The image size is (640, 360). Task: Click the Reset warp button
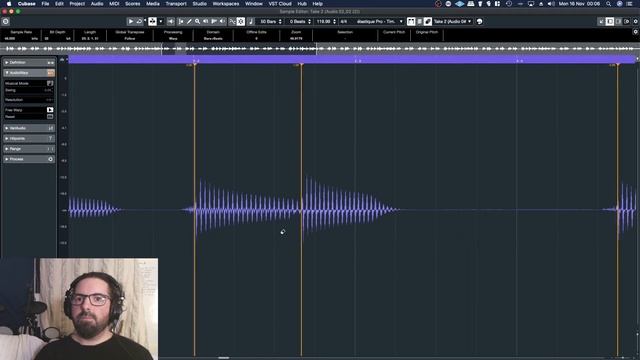coord(50,117)
